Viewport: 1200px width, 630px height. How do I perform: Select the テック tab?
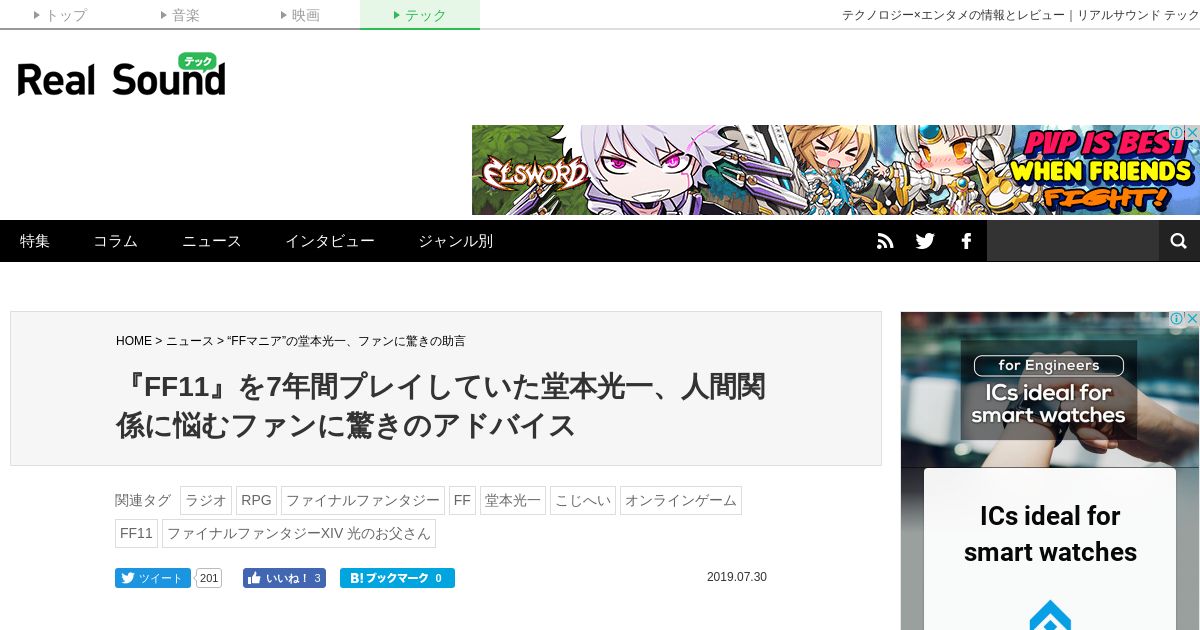pyautogui.click(x=420, y=15)
